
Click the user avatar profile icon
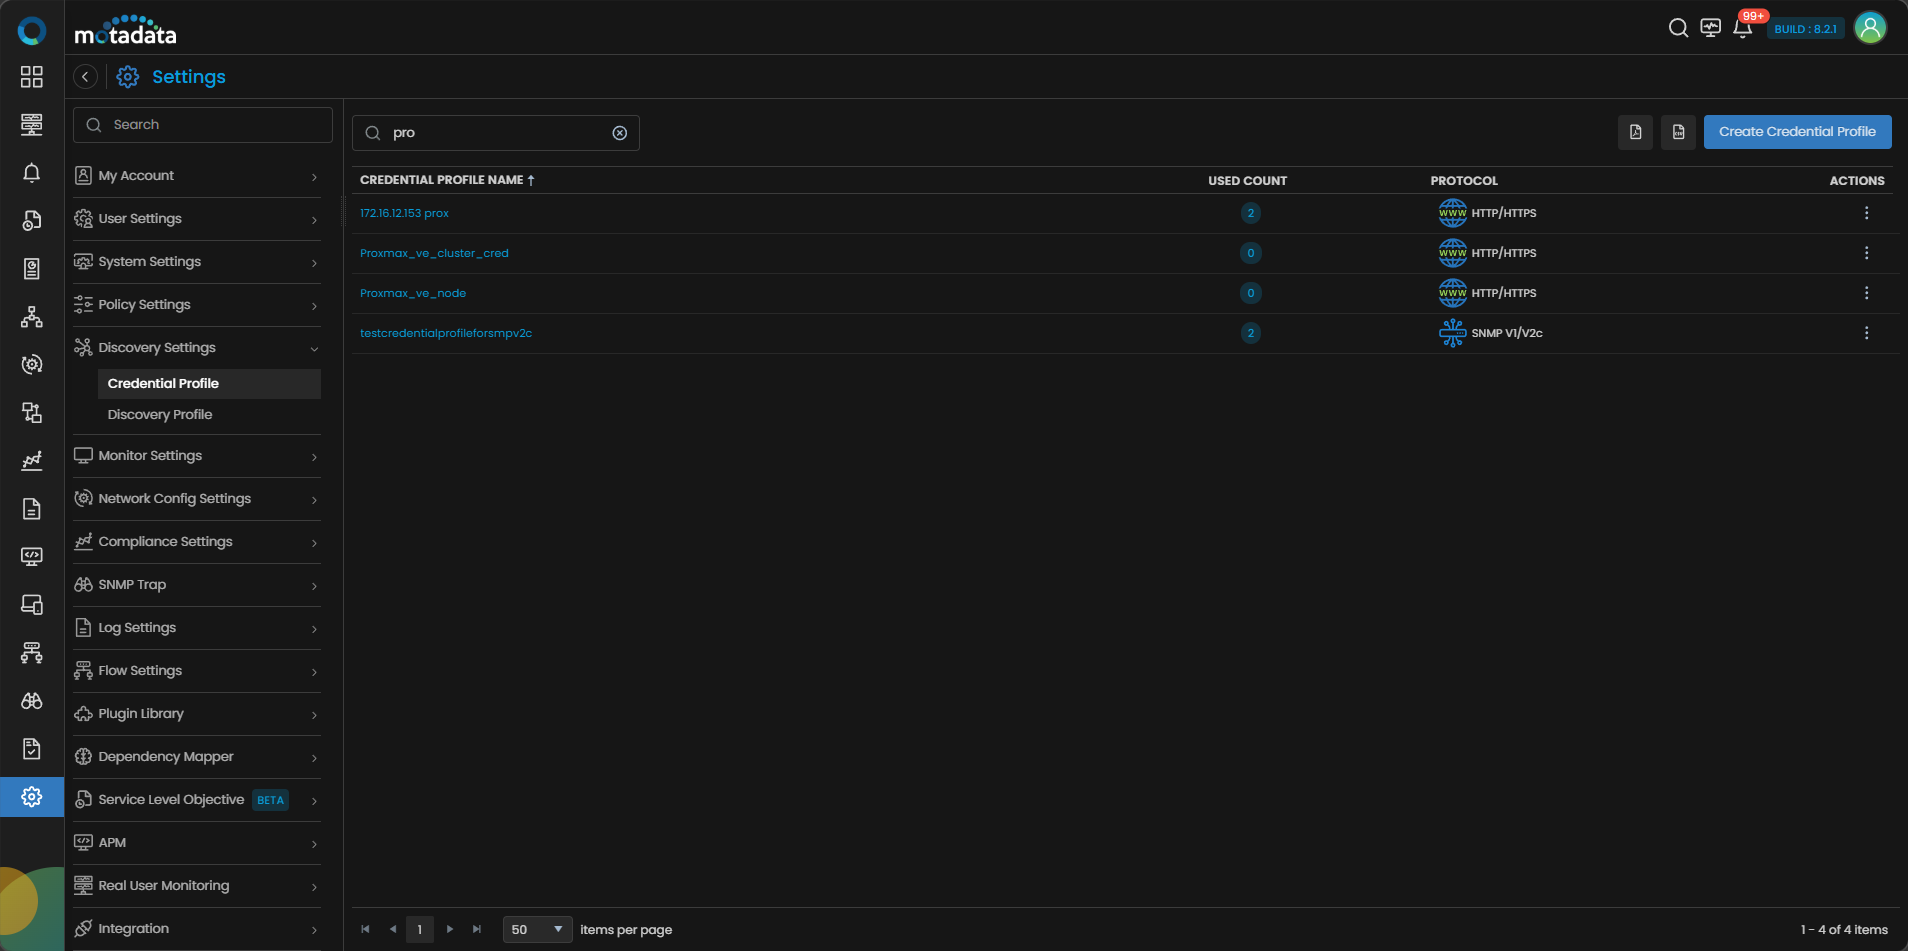coord(1870,28)
